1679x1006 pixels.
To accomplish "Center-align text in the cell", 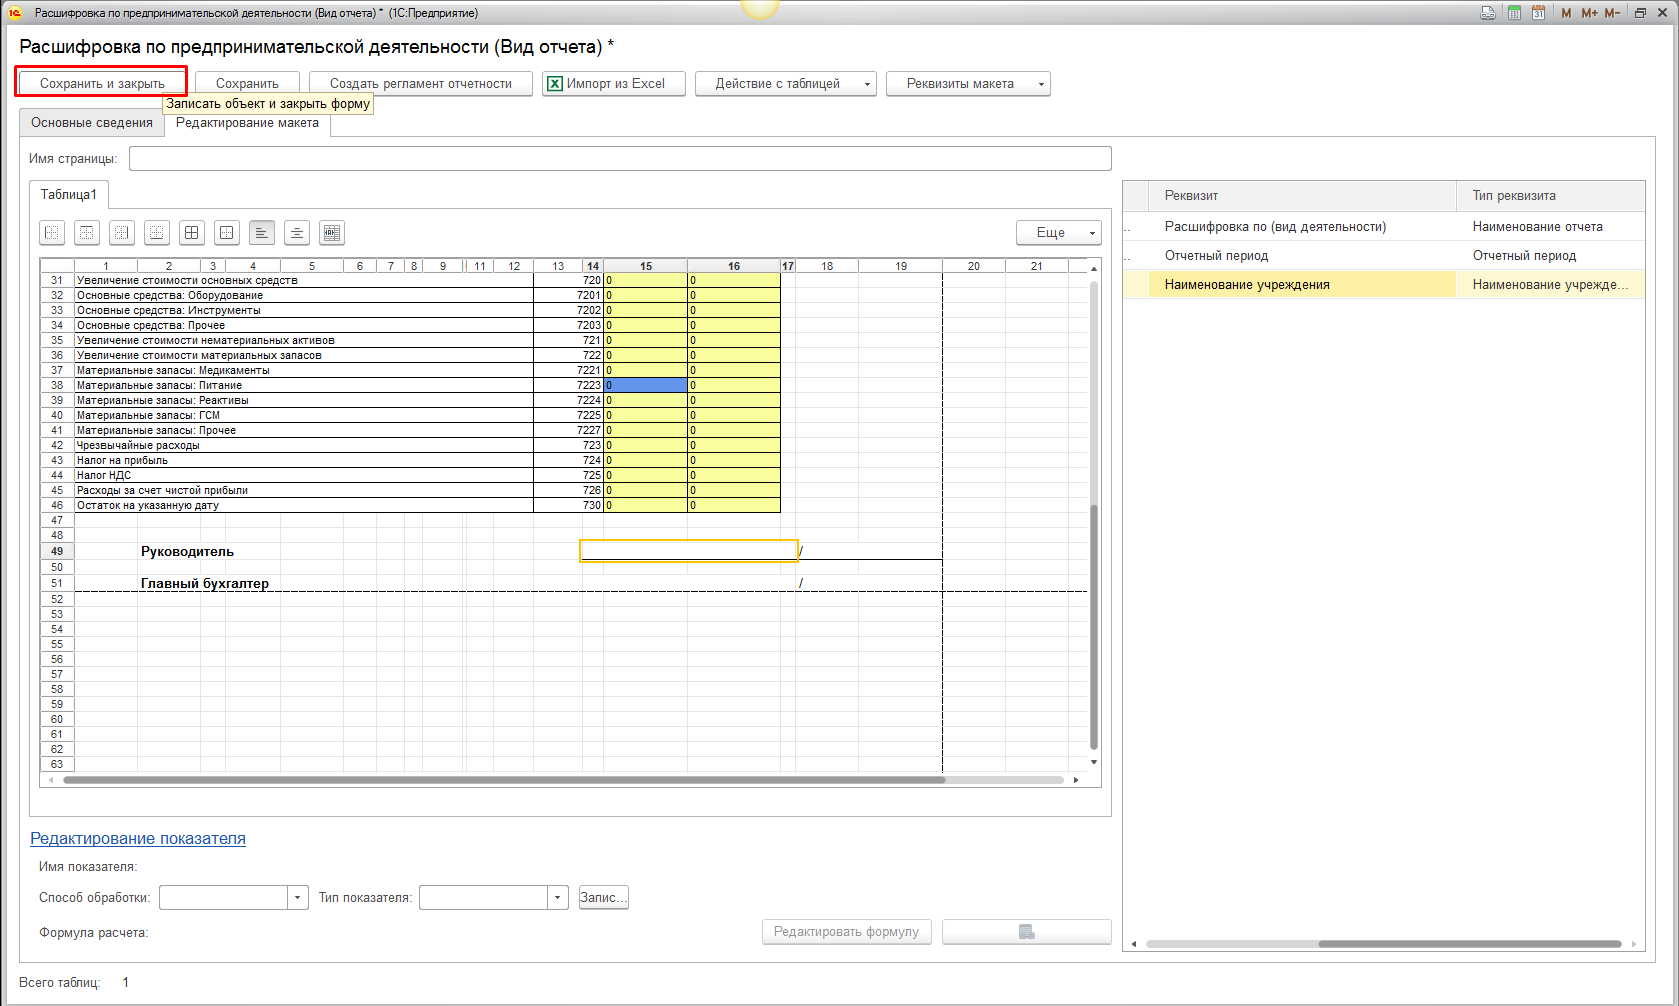I will (x=297, y=233).
